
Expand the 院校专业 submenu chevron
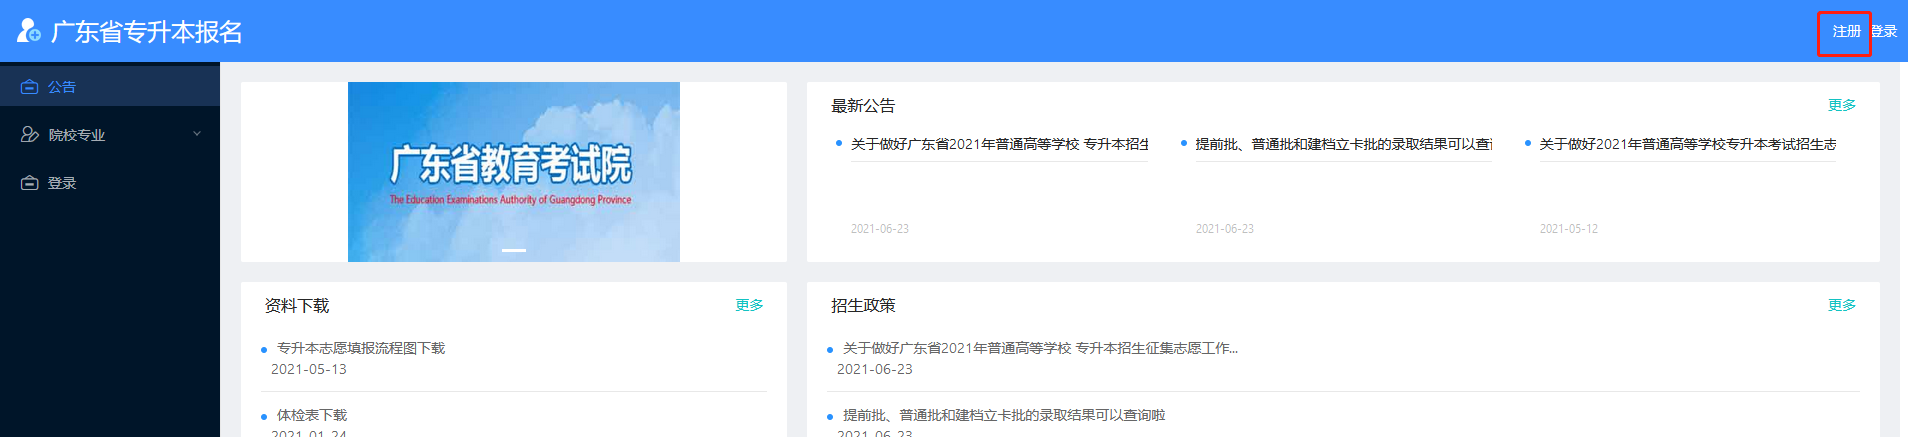[197, 134]
